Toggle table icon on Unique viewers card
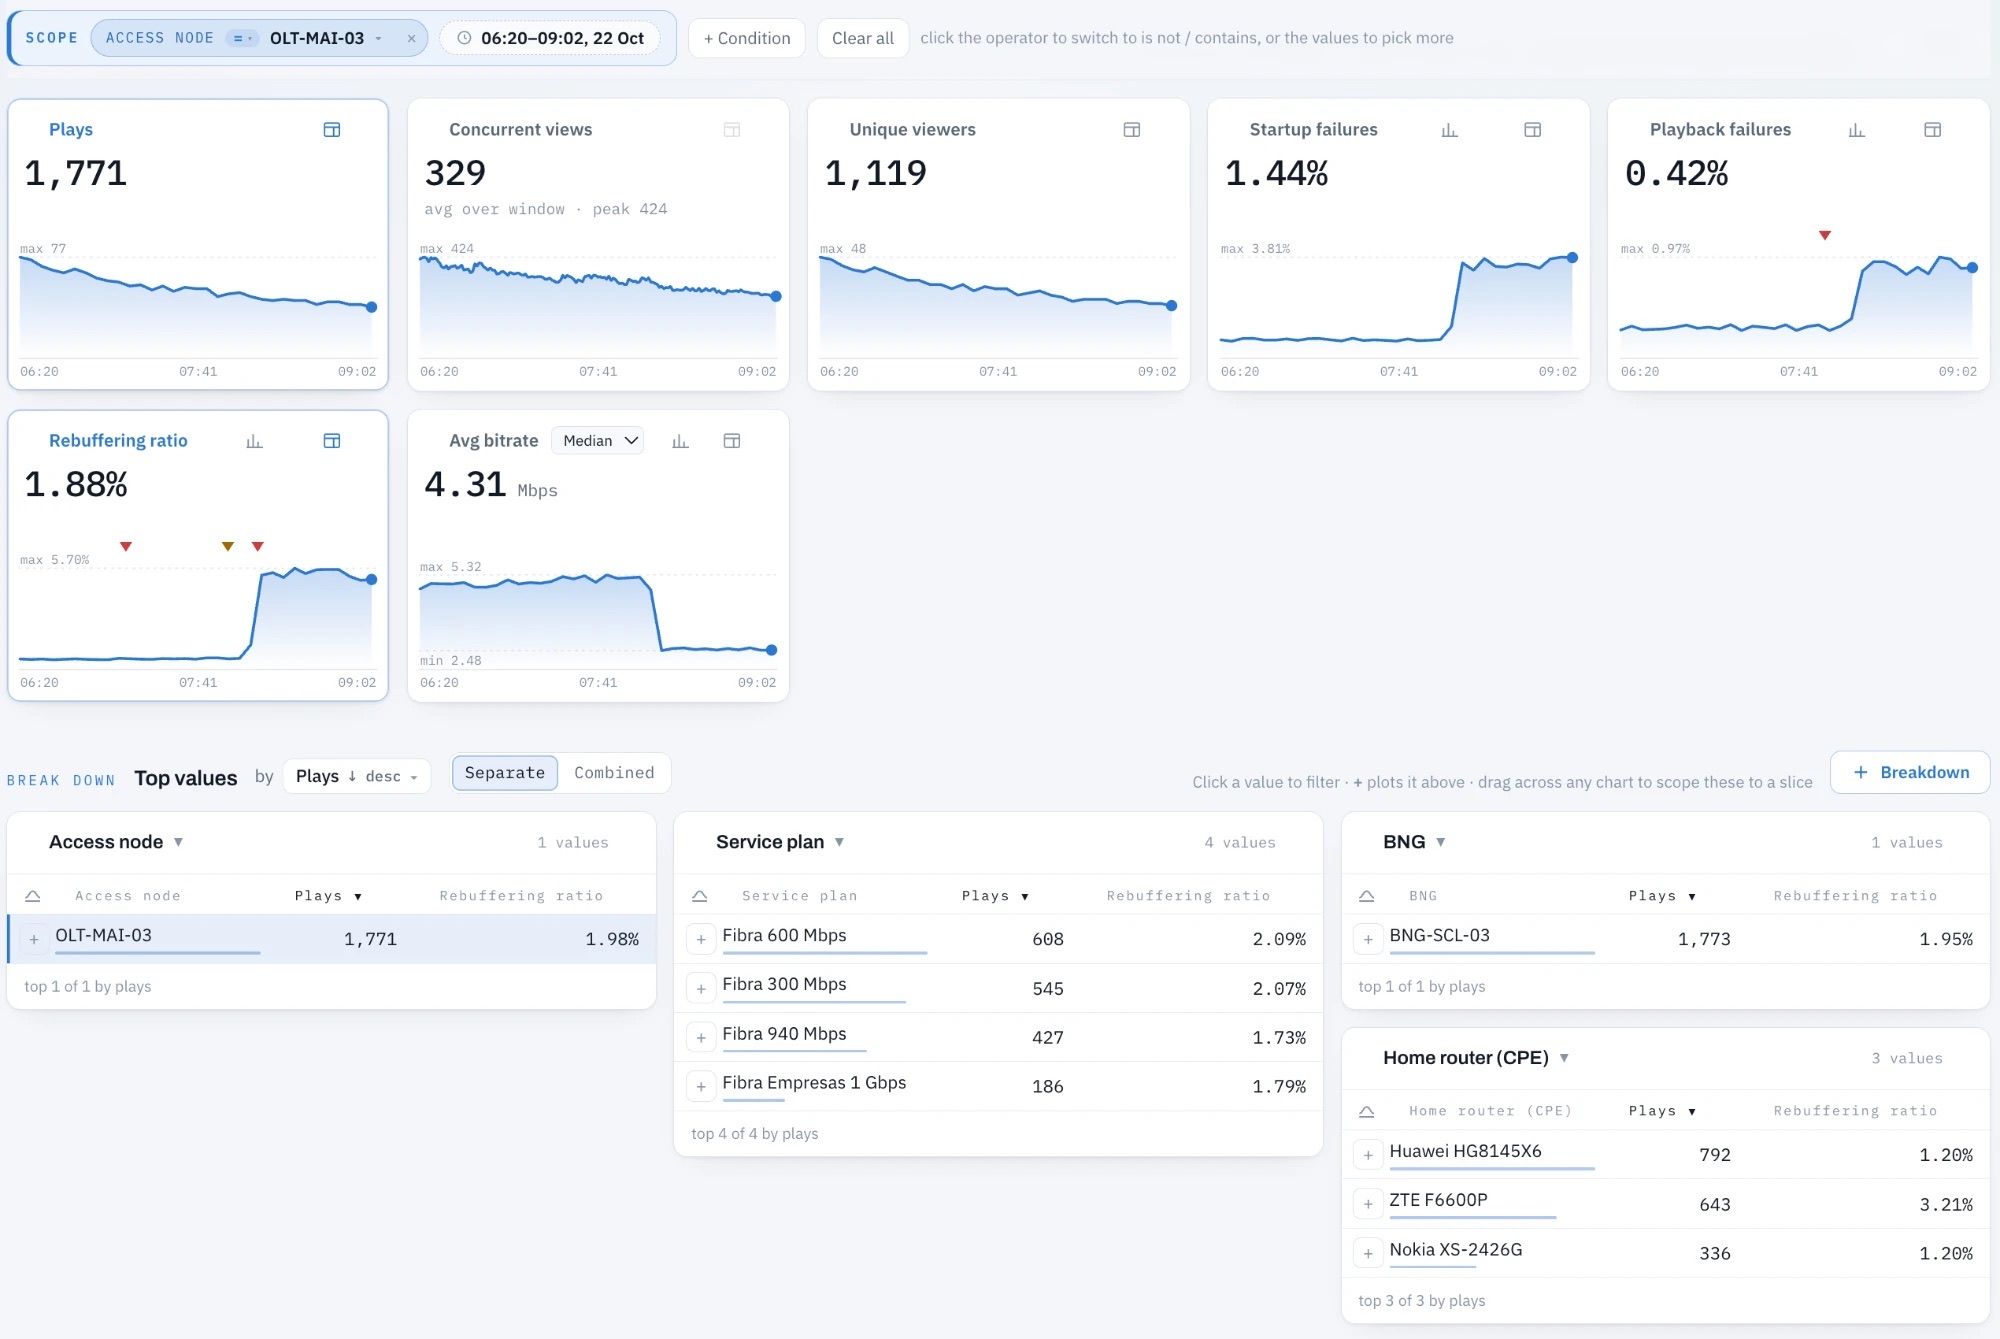The image size is (2000, 1339). [1132, 130]
